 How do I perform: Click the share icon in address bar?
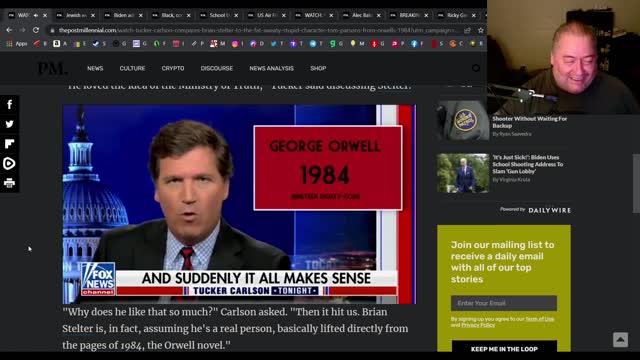coord(467,30)
